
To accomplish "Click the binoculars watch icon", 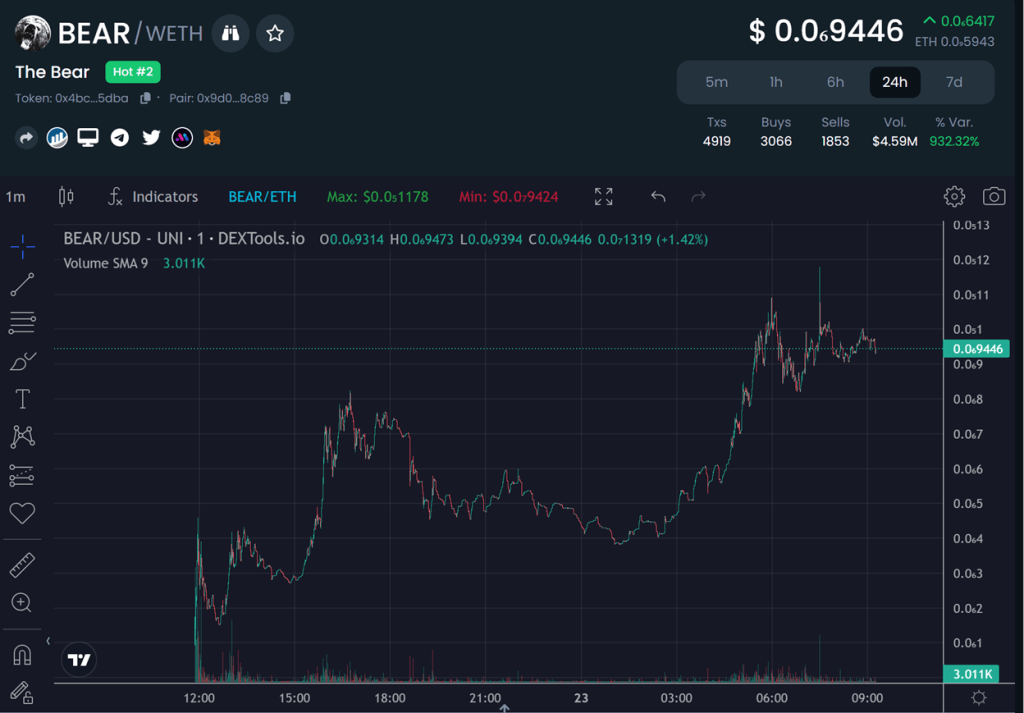I will click(231, 33).
